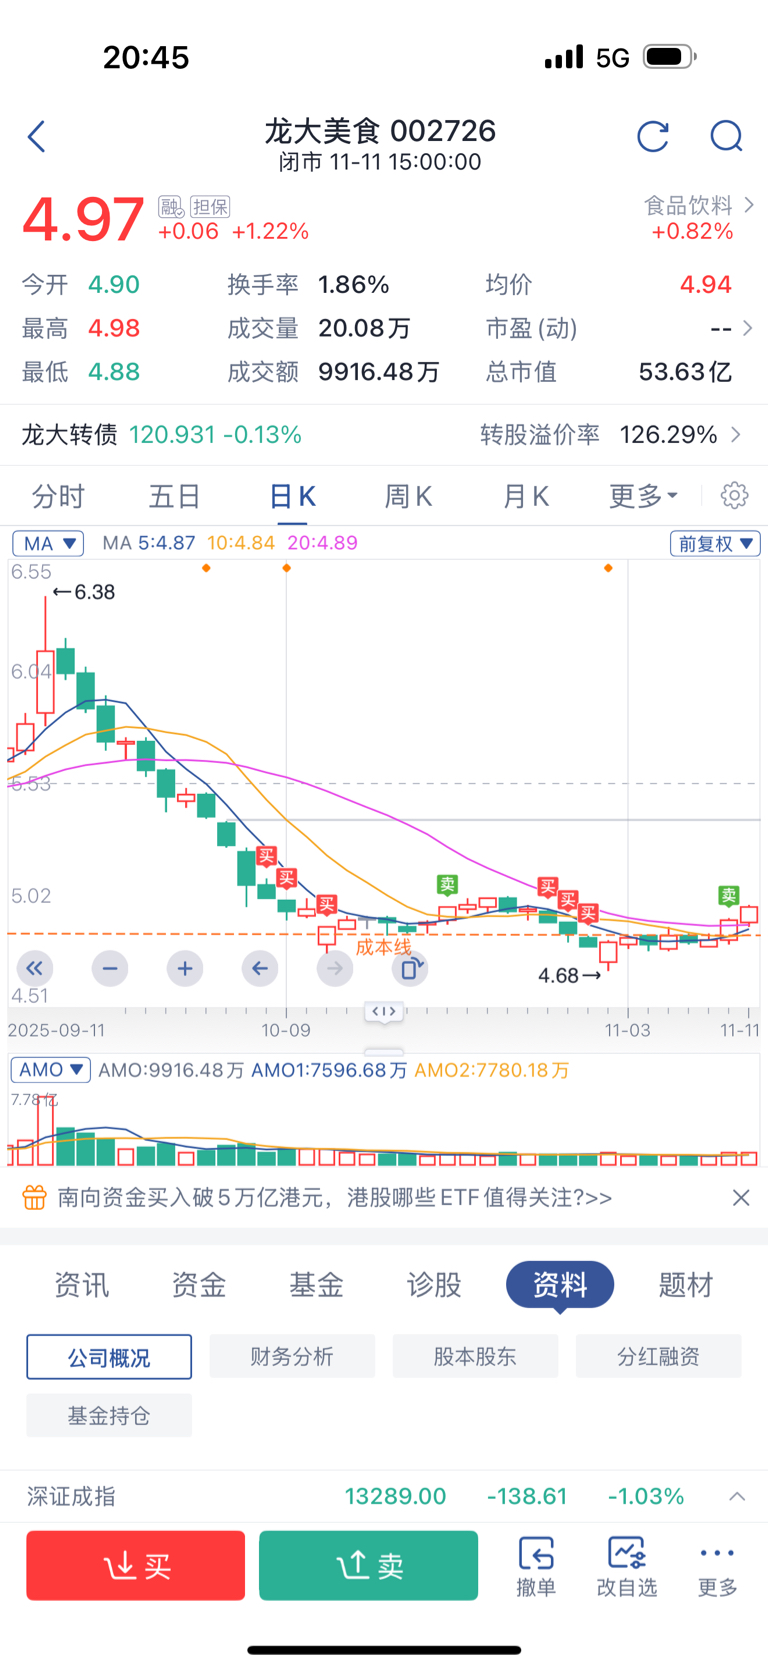
Task: Jump to earliest data double-arrow icon
Action: coord(35,968)
